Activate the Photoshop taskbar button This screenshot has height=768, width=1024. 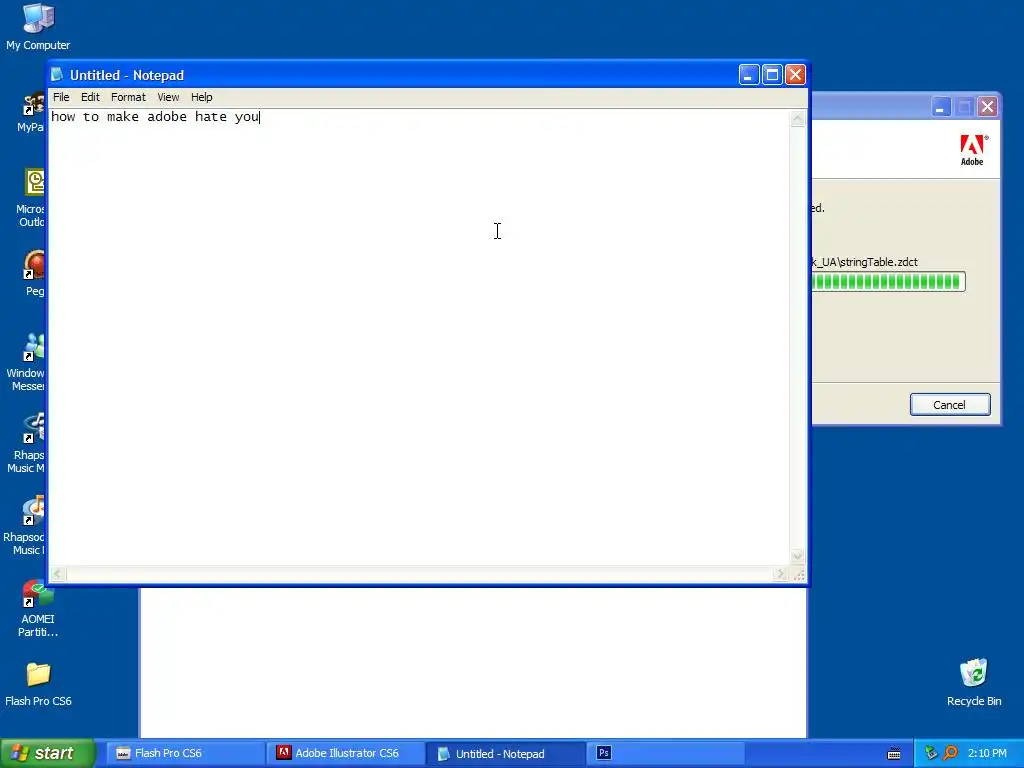pos(666,754)
